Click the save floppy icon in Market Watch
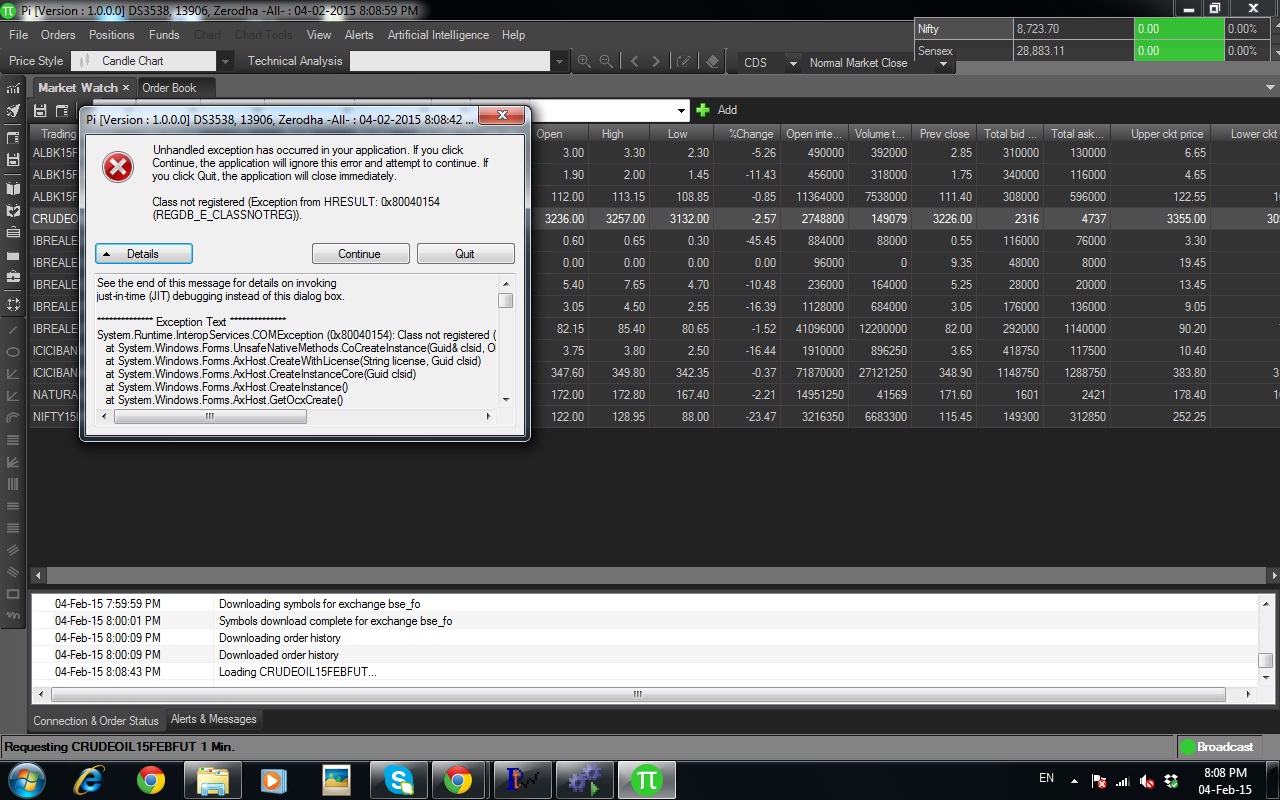This screenshot has width=1280, height=800. point(41,110)
